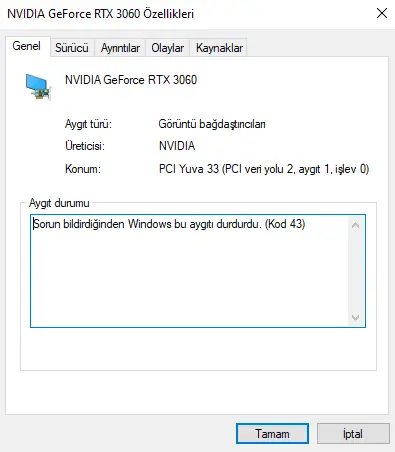Go to the Kaynaklar tab
Screen dimensions: 395x452
click(219, 48)
